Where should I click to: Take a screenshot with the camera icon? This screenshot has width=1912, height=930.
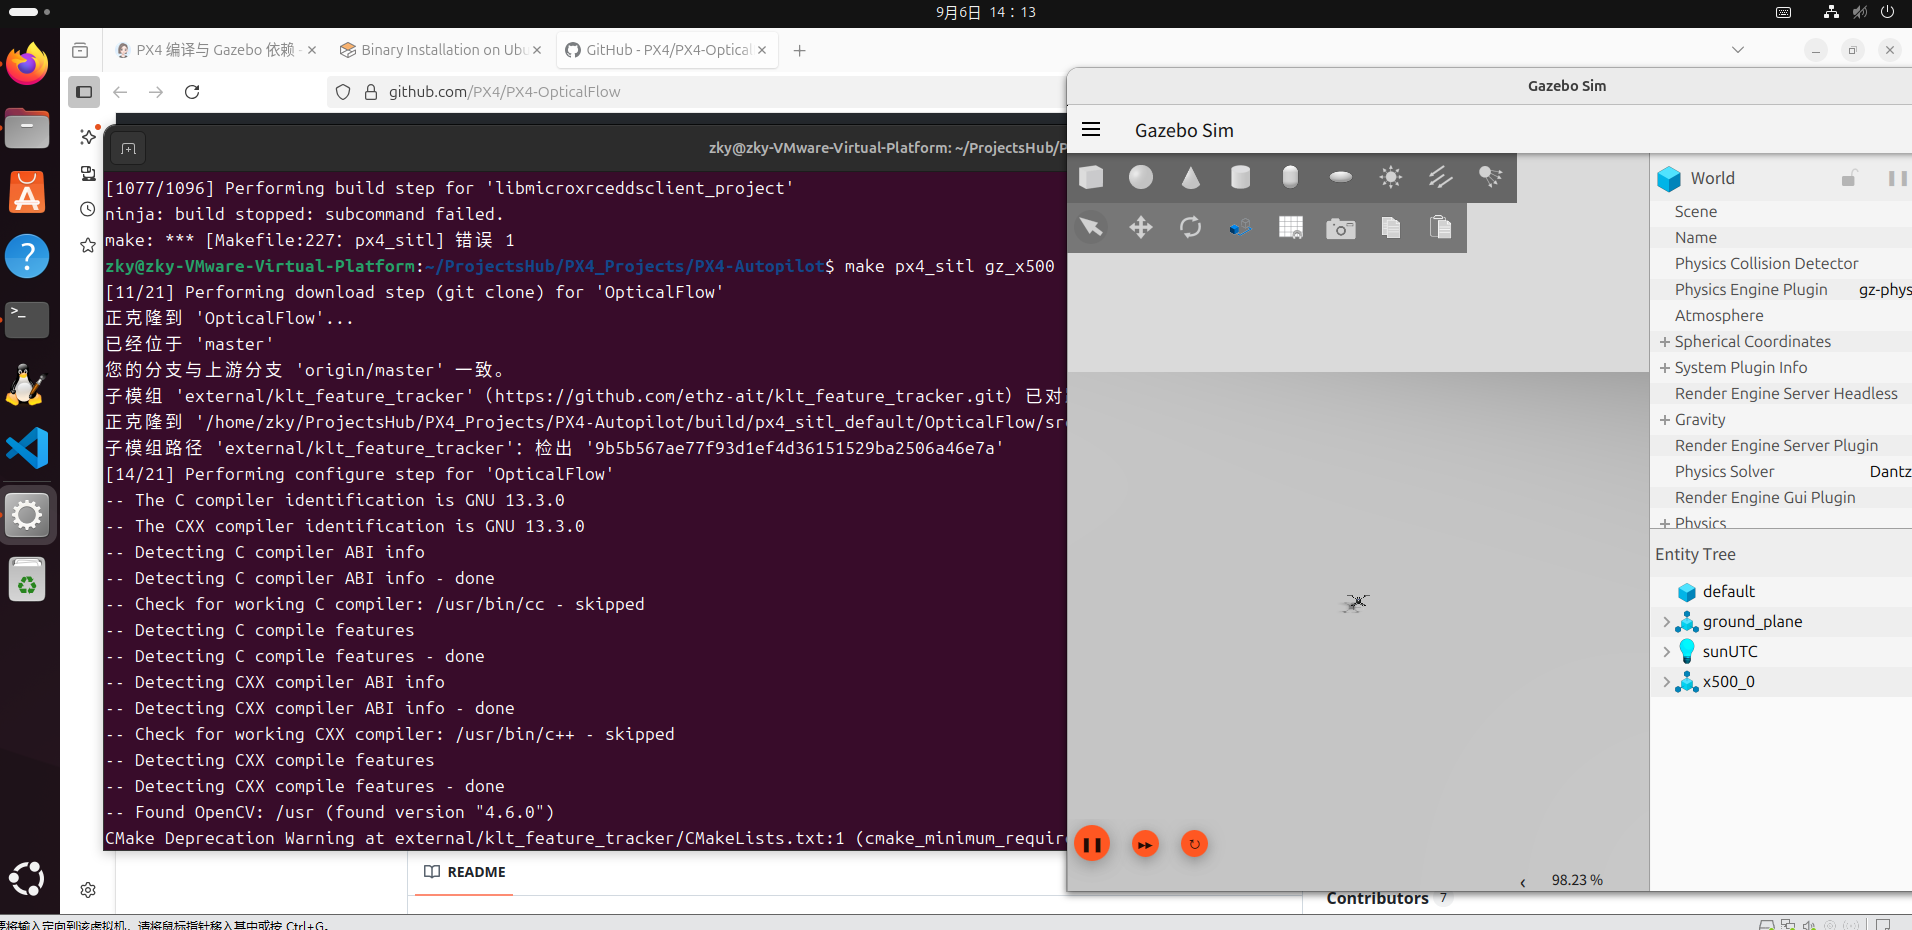pyautogui.click(x=1341, y=228)
